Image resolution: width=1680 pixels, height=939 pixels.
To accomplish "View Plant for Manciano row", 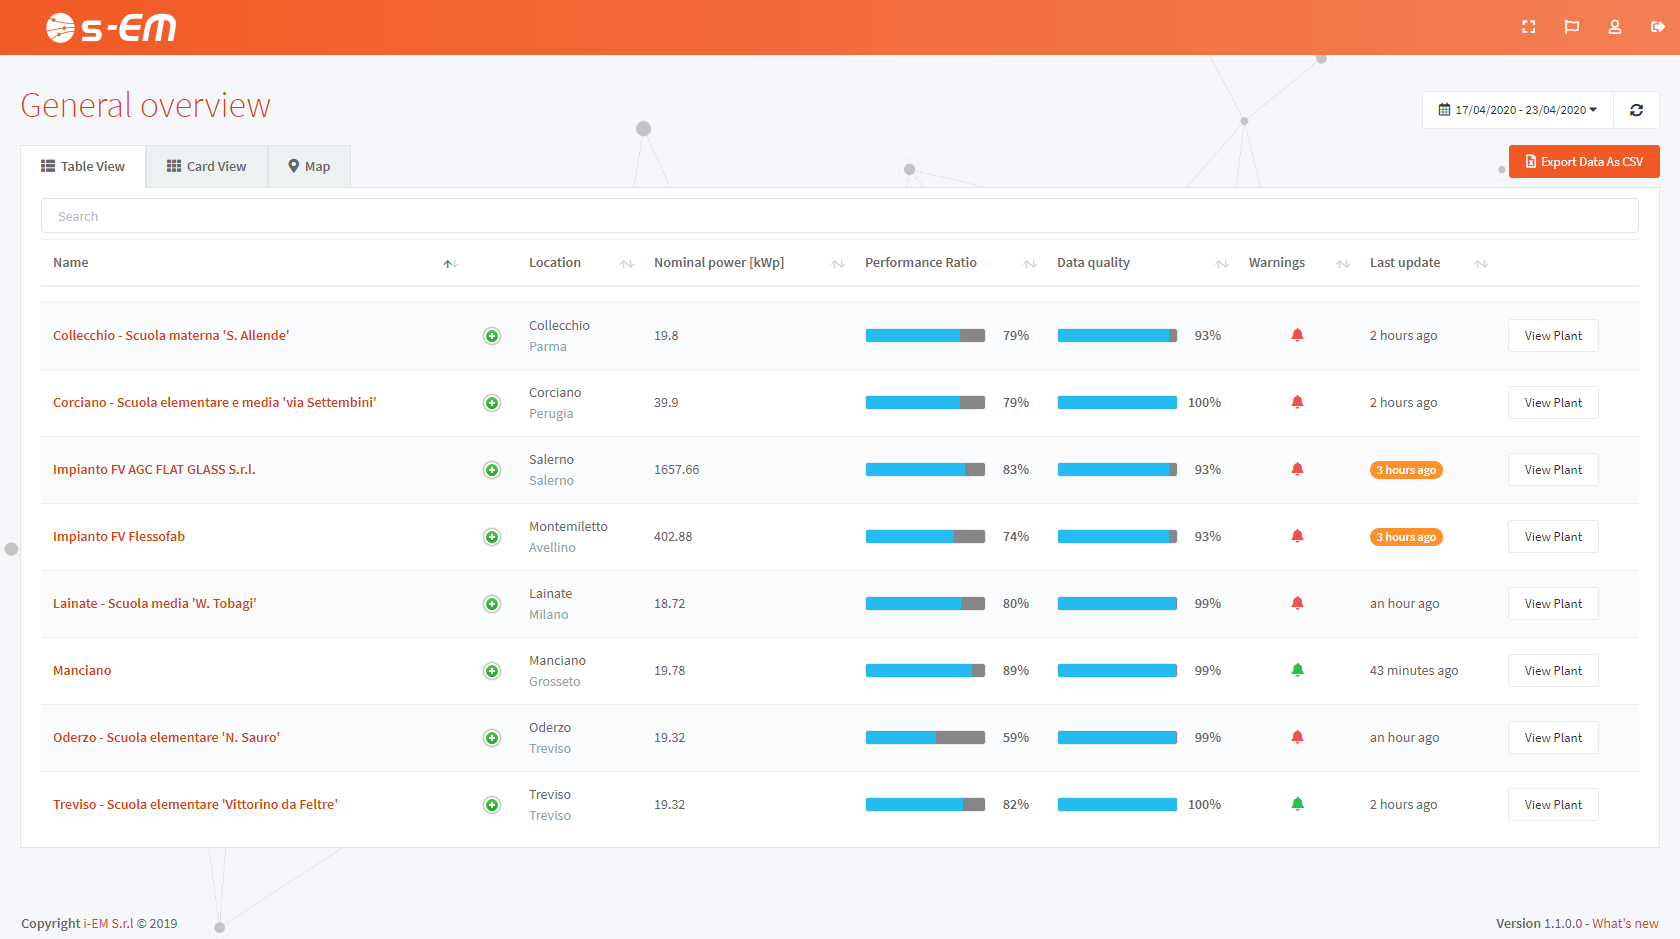I will 1553,671.
